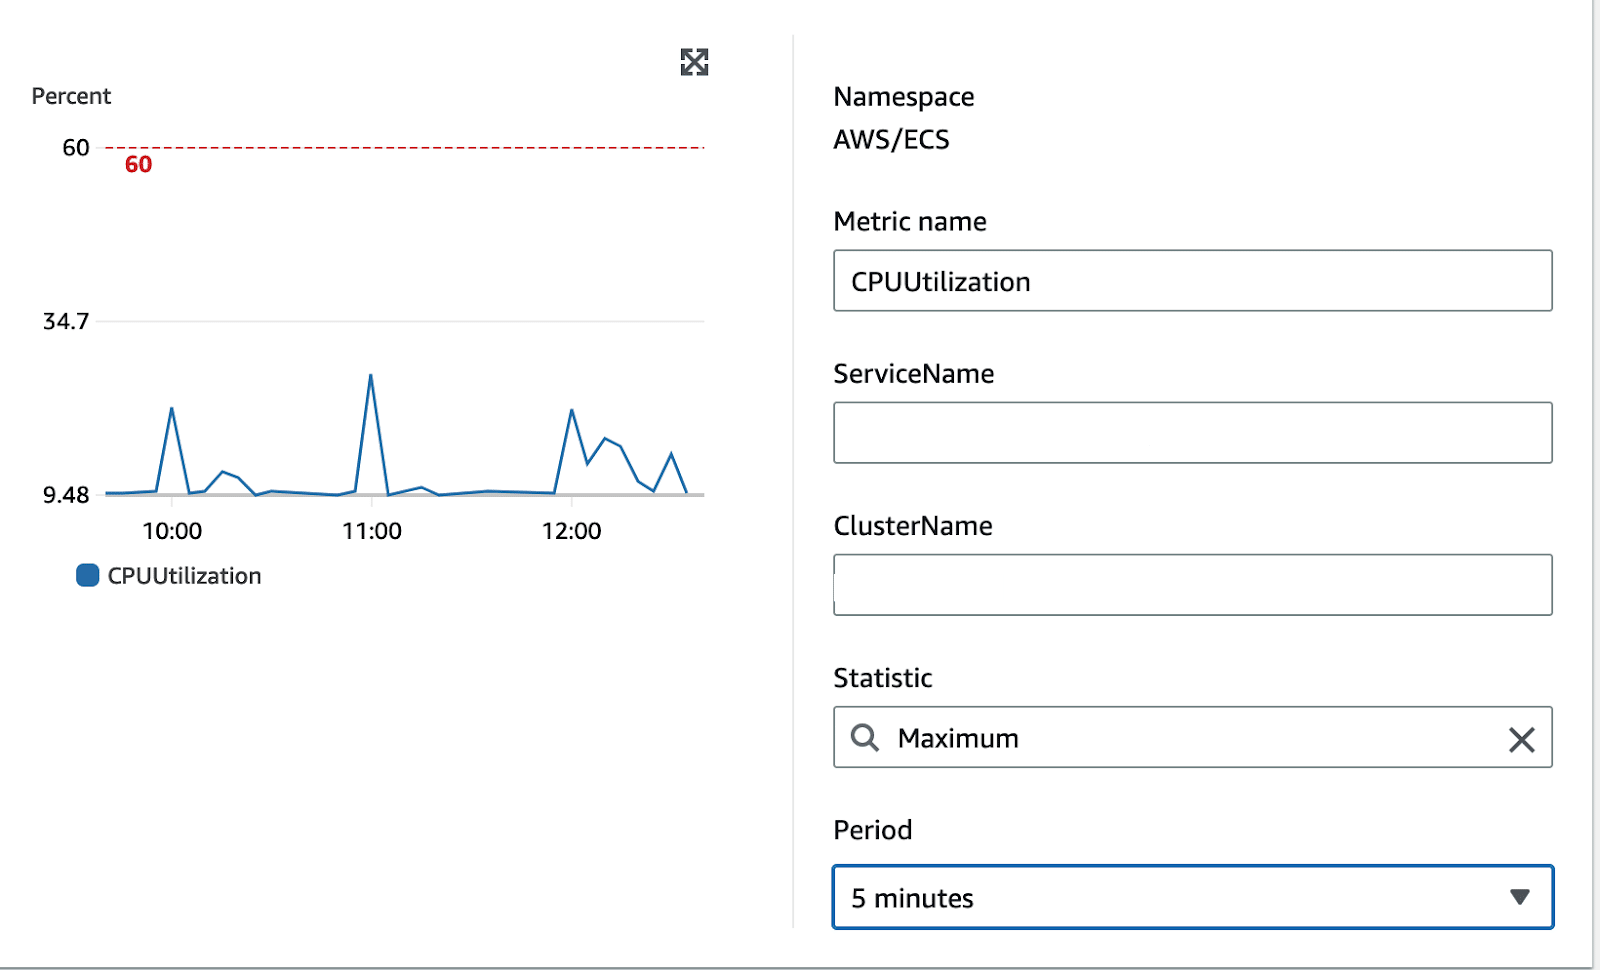Click the Namespace heading

pos(904,97)
